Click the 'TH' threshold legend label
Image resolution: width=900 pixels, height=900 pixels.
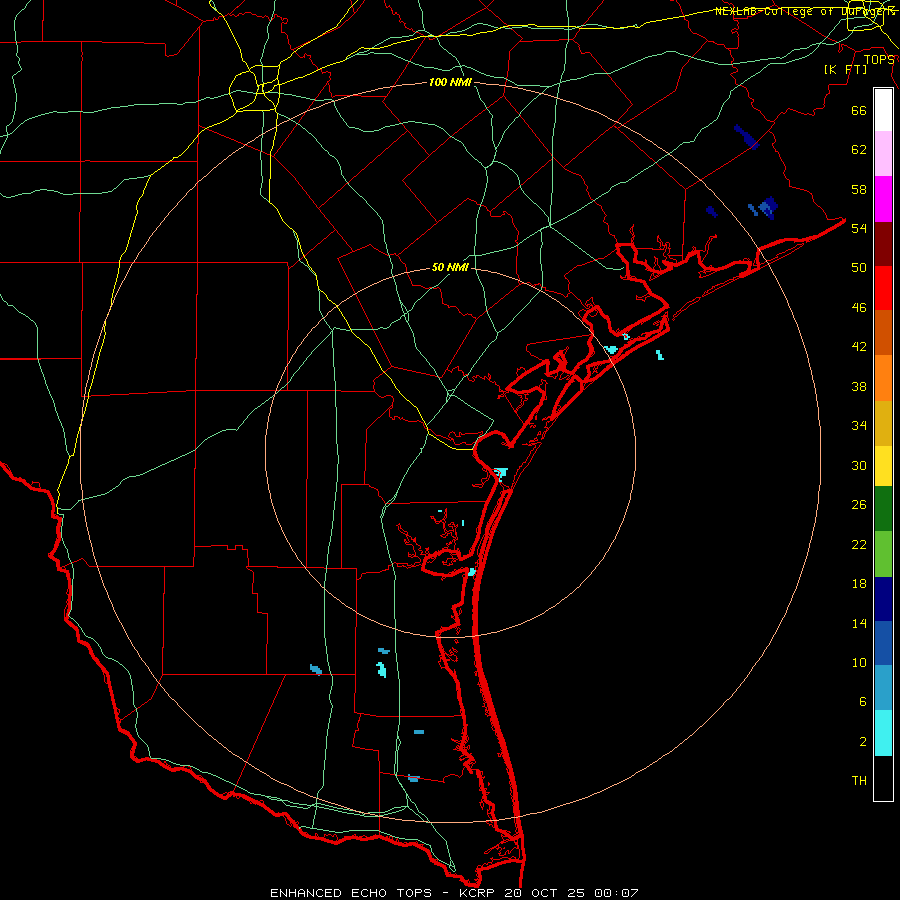(x=859, y=781)
